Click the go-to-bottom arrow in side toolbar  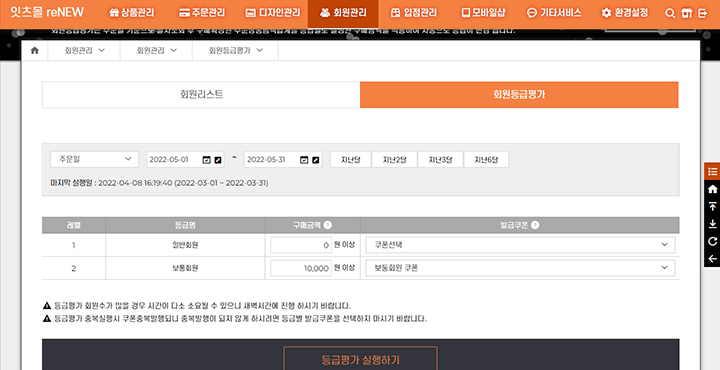point(712,224)
